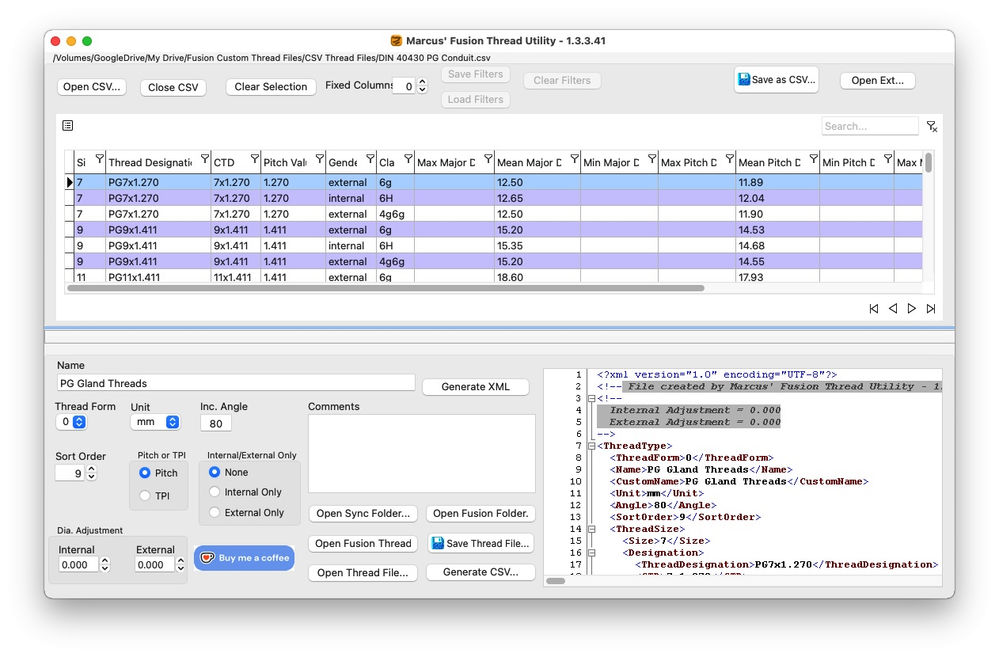The height and width of the screenshot is (657, 999).
Task: Collapse the ThreadSize node in XML
Action: pyautogui.click(x=591, y=529)
